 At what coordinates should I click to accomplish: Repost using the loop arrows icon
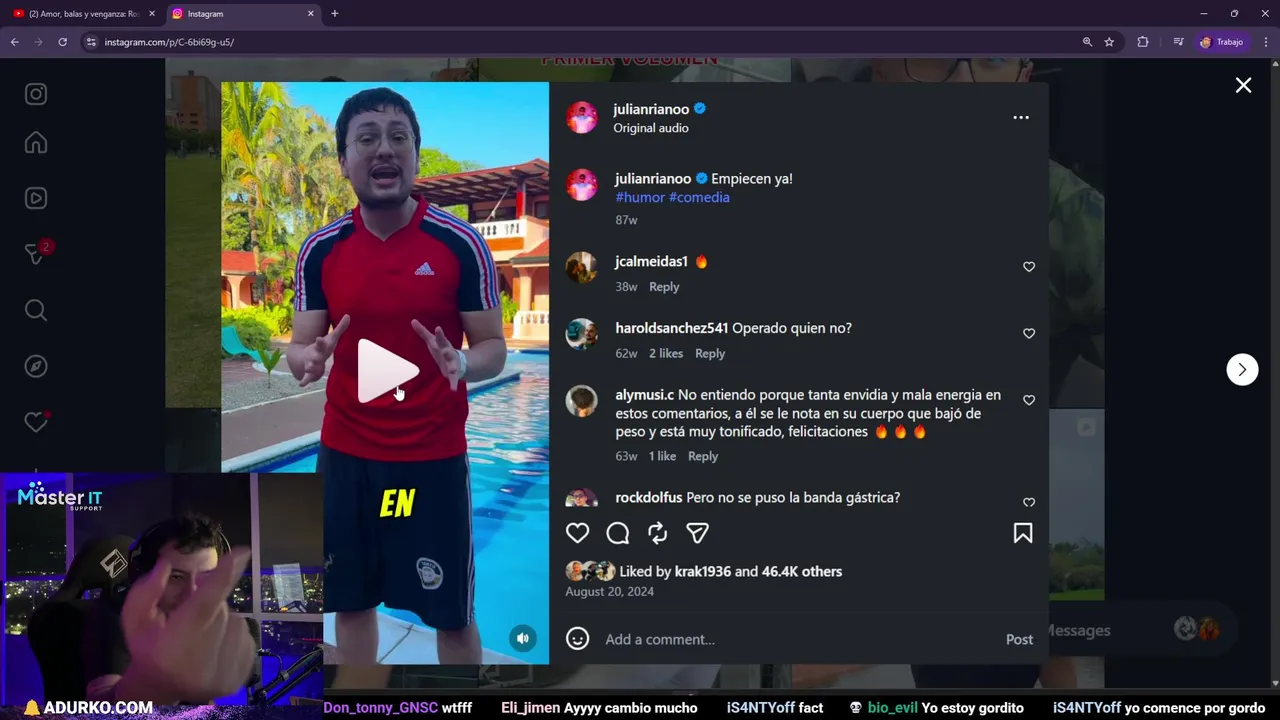coord(657,533)
